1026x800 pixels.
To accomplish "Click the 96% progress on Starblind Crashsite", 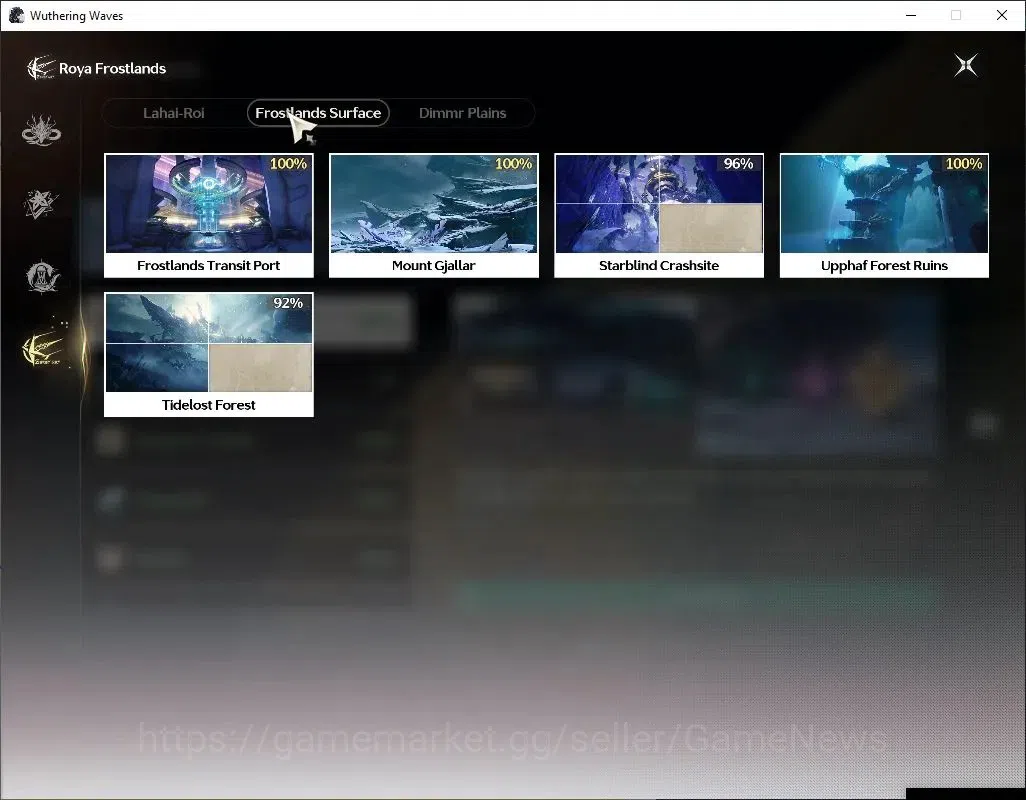I will (x=738, y=164).
